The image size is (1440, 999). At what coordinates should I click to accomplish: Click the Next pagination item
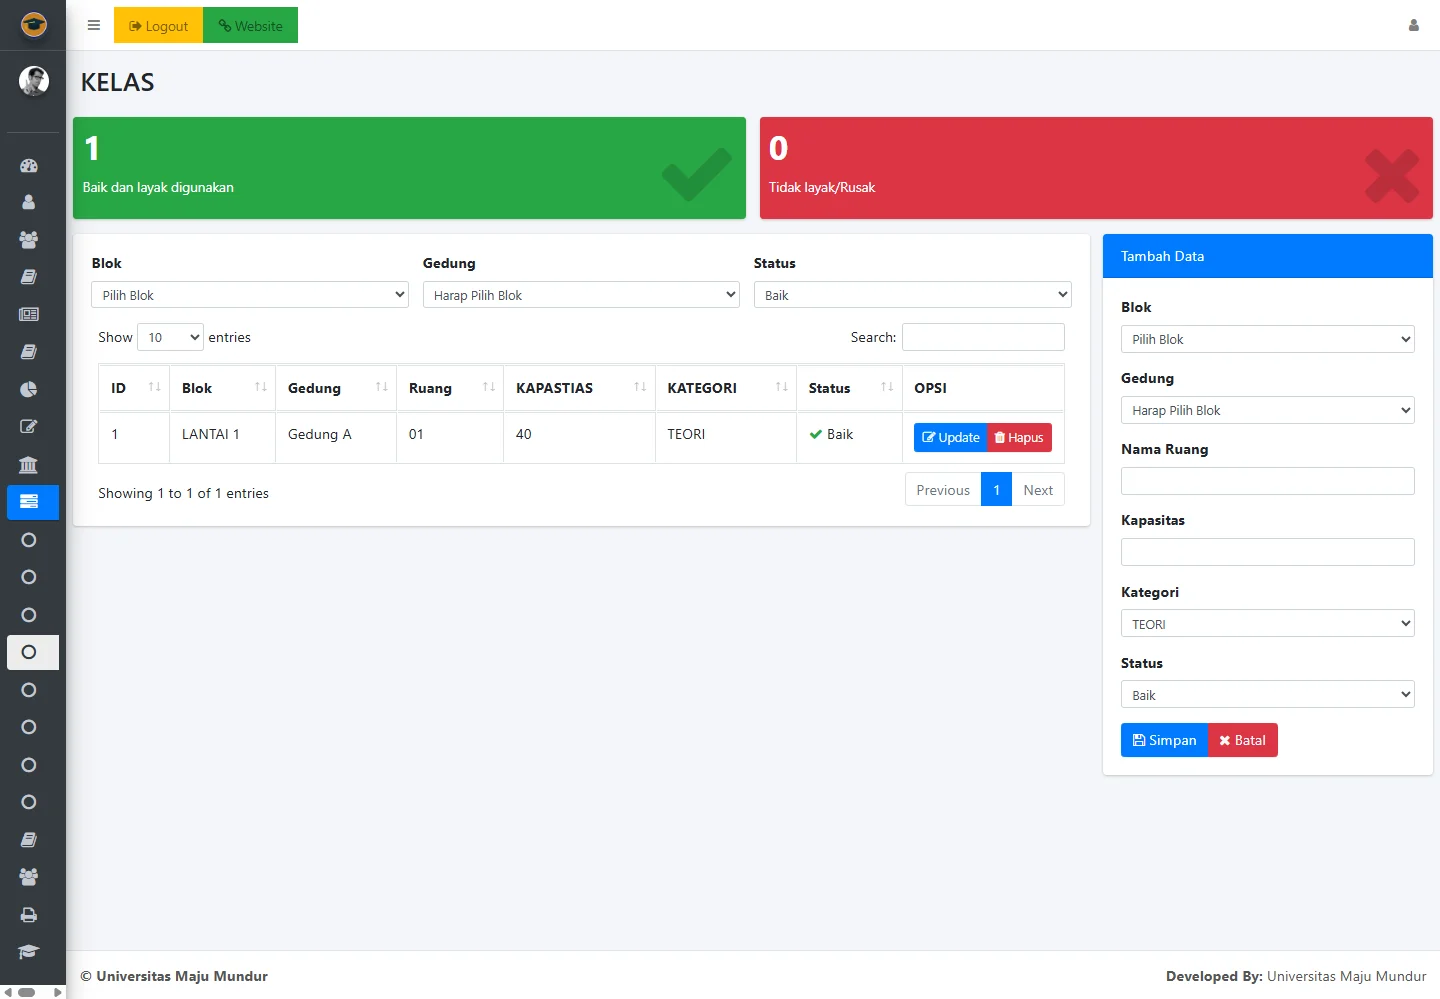tap(1038, 490)
